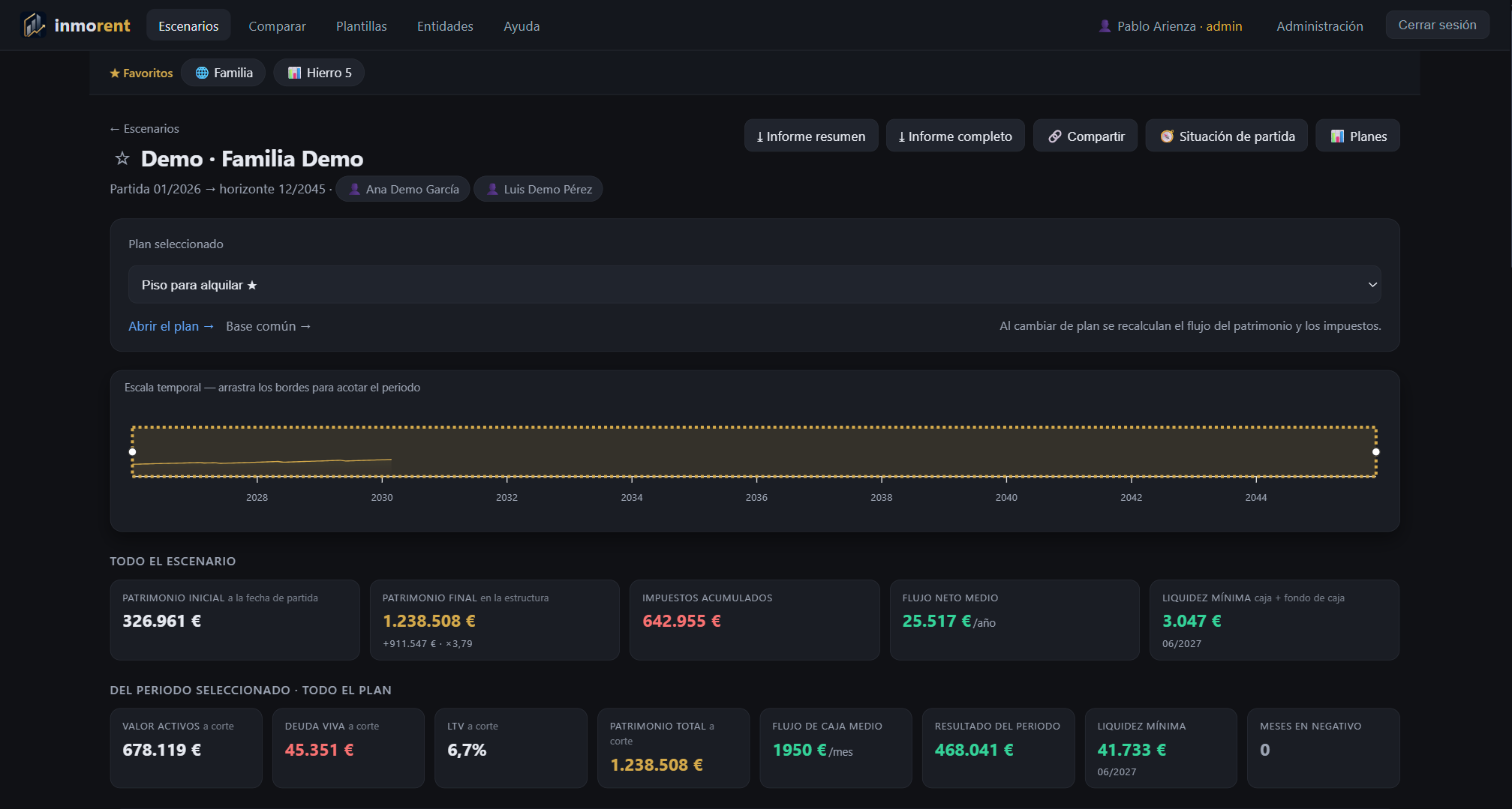Image resolution: width=1512 pixels, height=809 pixels.
Task: Click the Impuestos acumulados value 642.955 €
Action: (682, 620)
